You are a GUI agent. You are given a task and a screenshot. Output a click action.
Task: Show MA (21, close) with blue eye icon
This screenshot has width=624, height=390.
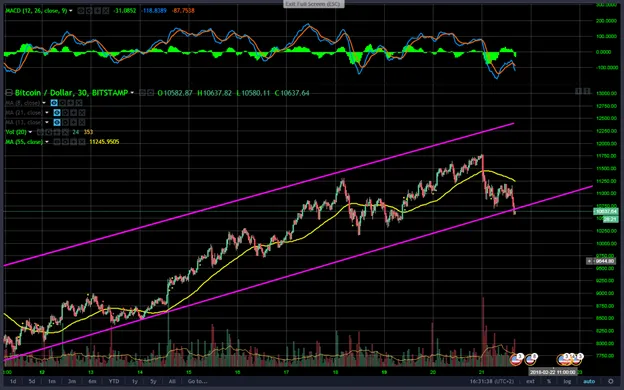pos(57,113)
